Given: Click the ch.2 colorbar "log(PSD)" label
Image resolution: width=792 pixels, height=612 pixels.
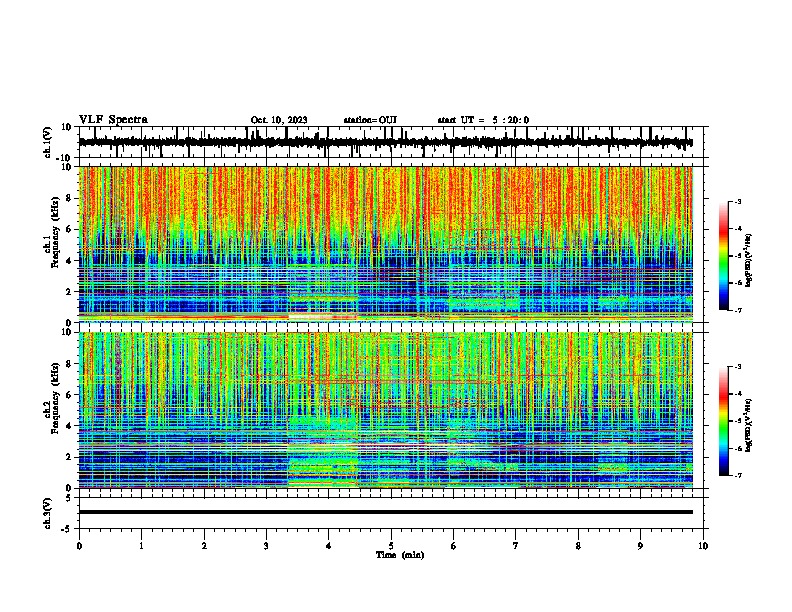Looking at the screenshot, I should click(748, 426).
